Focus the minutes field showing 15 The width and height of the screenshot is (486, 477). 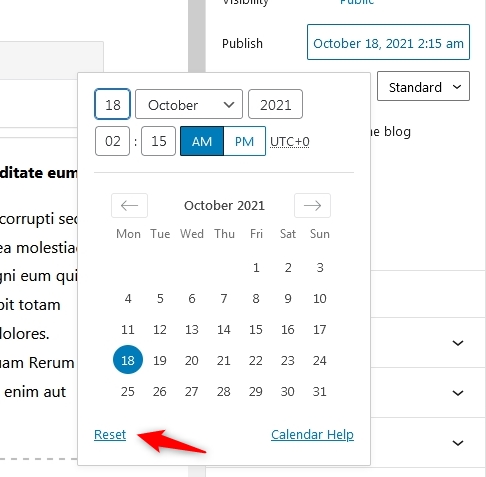[158, 141]
